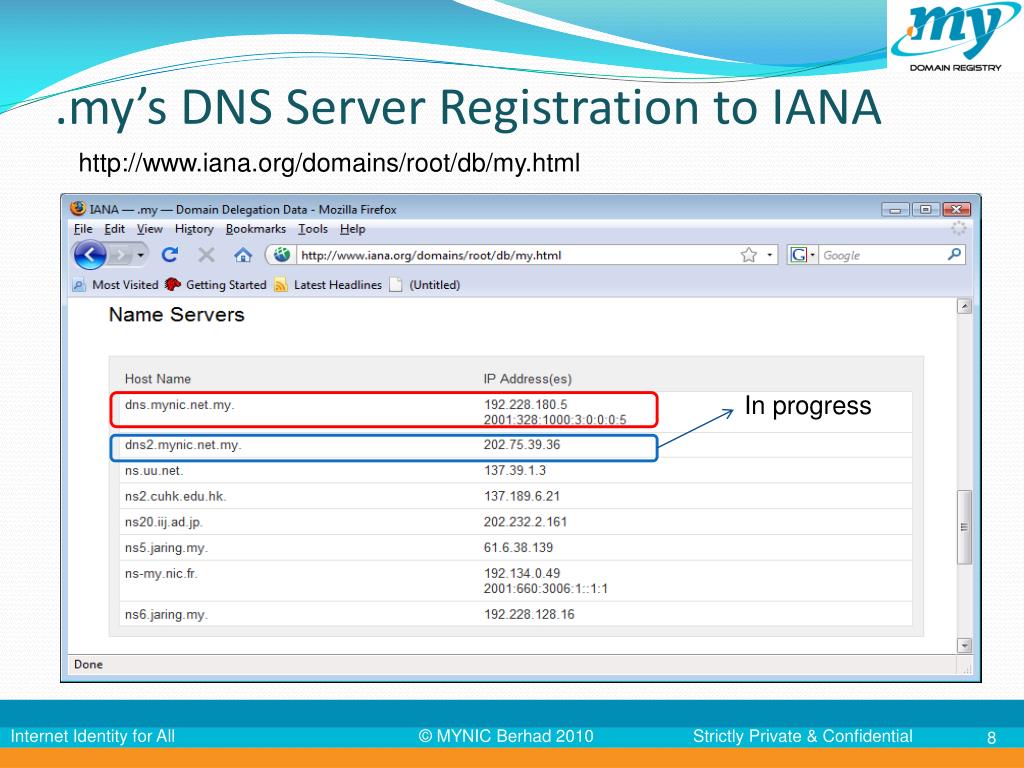This screenshot has height=768, width=1024.
Task: Click the Firefox logo in title bar
Action: (x=78, y=208)
